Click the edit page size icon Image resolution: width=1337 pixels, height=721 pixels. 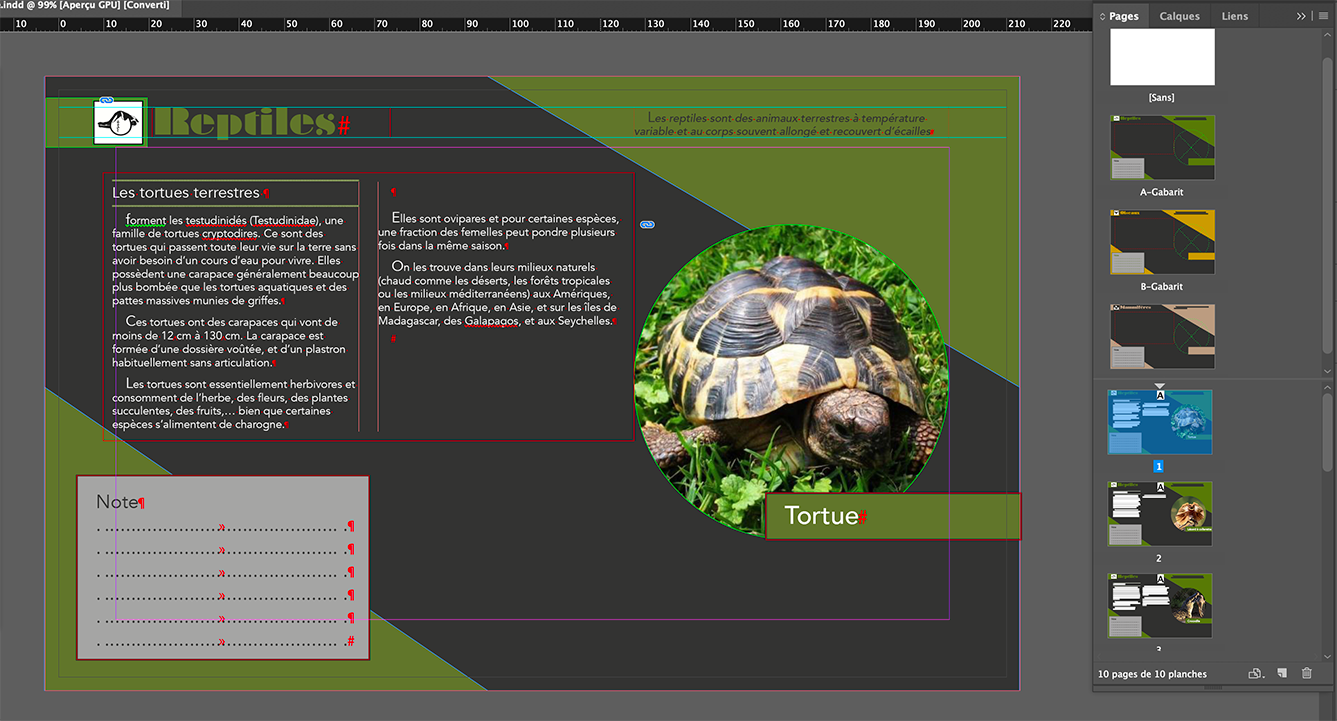1255,673
